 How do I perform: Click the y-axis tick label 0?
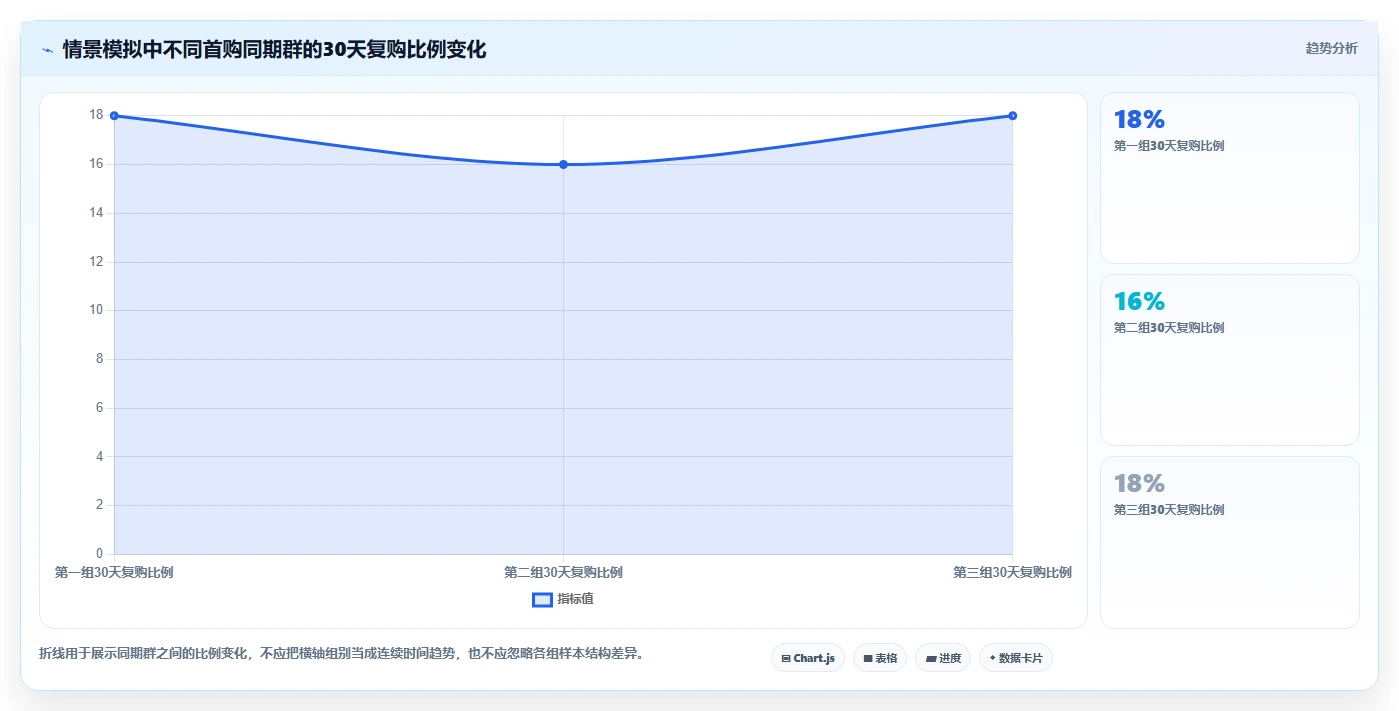click(x=99, y=554)
